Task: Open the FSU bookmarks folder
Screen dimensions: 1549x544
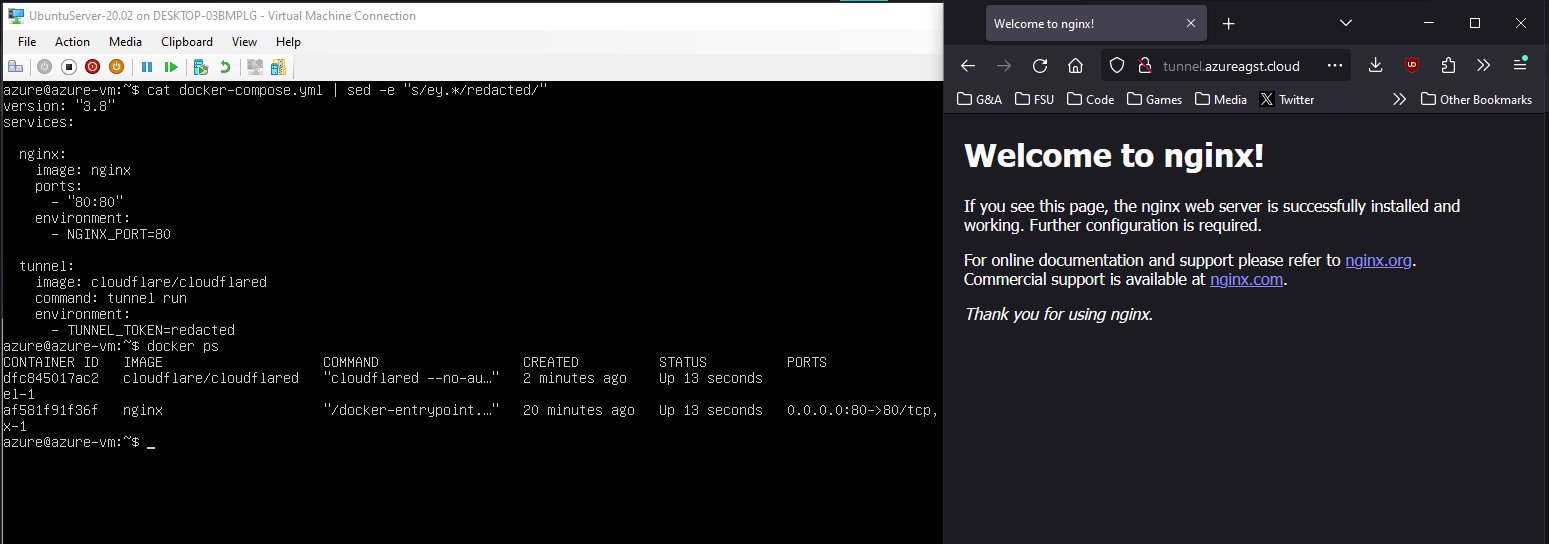Action: [x=1034, y=99]
